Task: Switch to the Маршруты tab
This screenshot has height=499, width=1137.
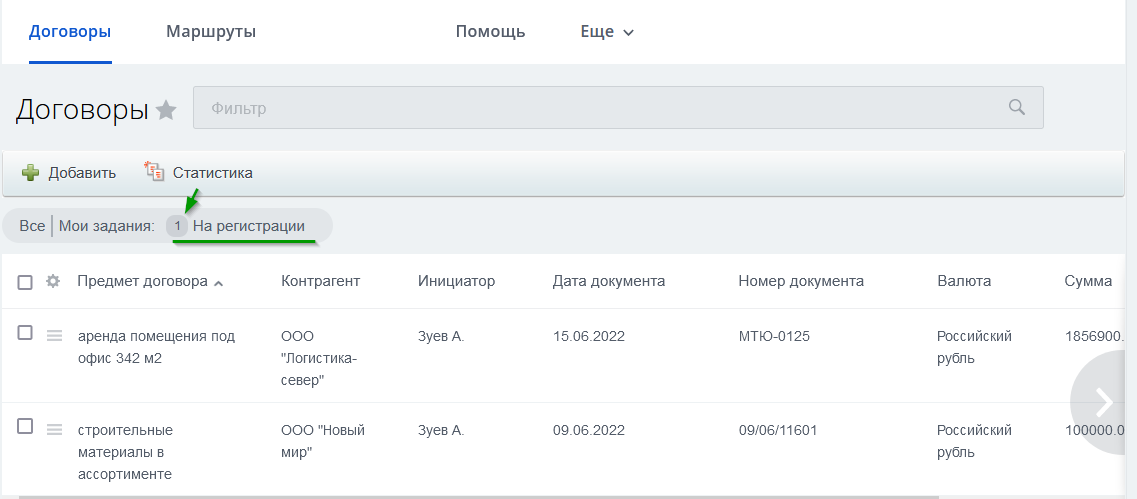Action: (211, 32)
